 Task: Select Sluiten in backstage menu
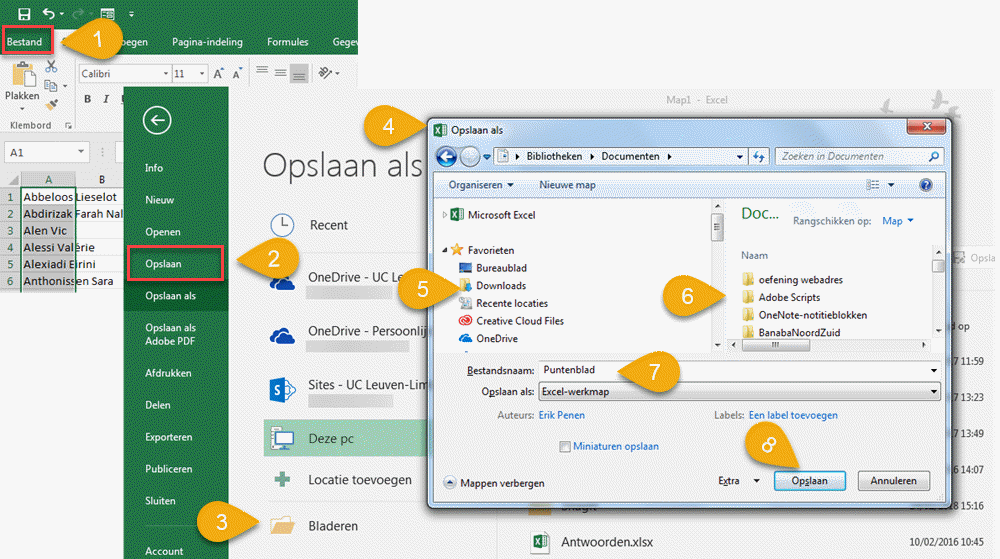[x=160, y=500]
